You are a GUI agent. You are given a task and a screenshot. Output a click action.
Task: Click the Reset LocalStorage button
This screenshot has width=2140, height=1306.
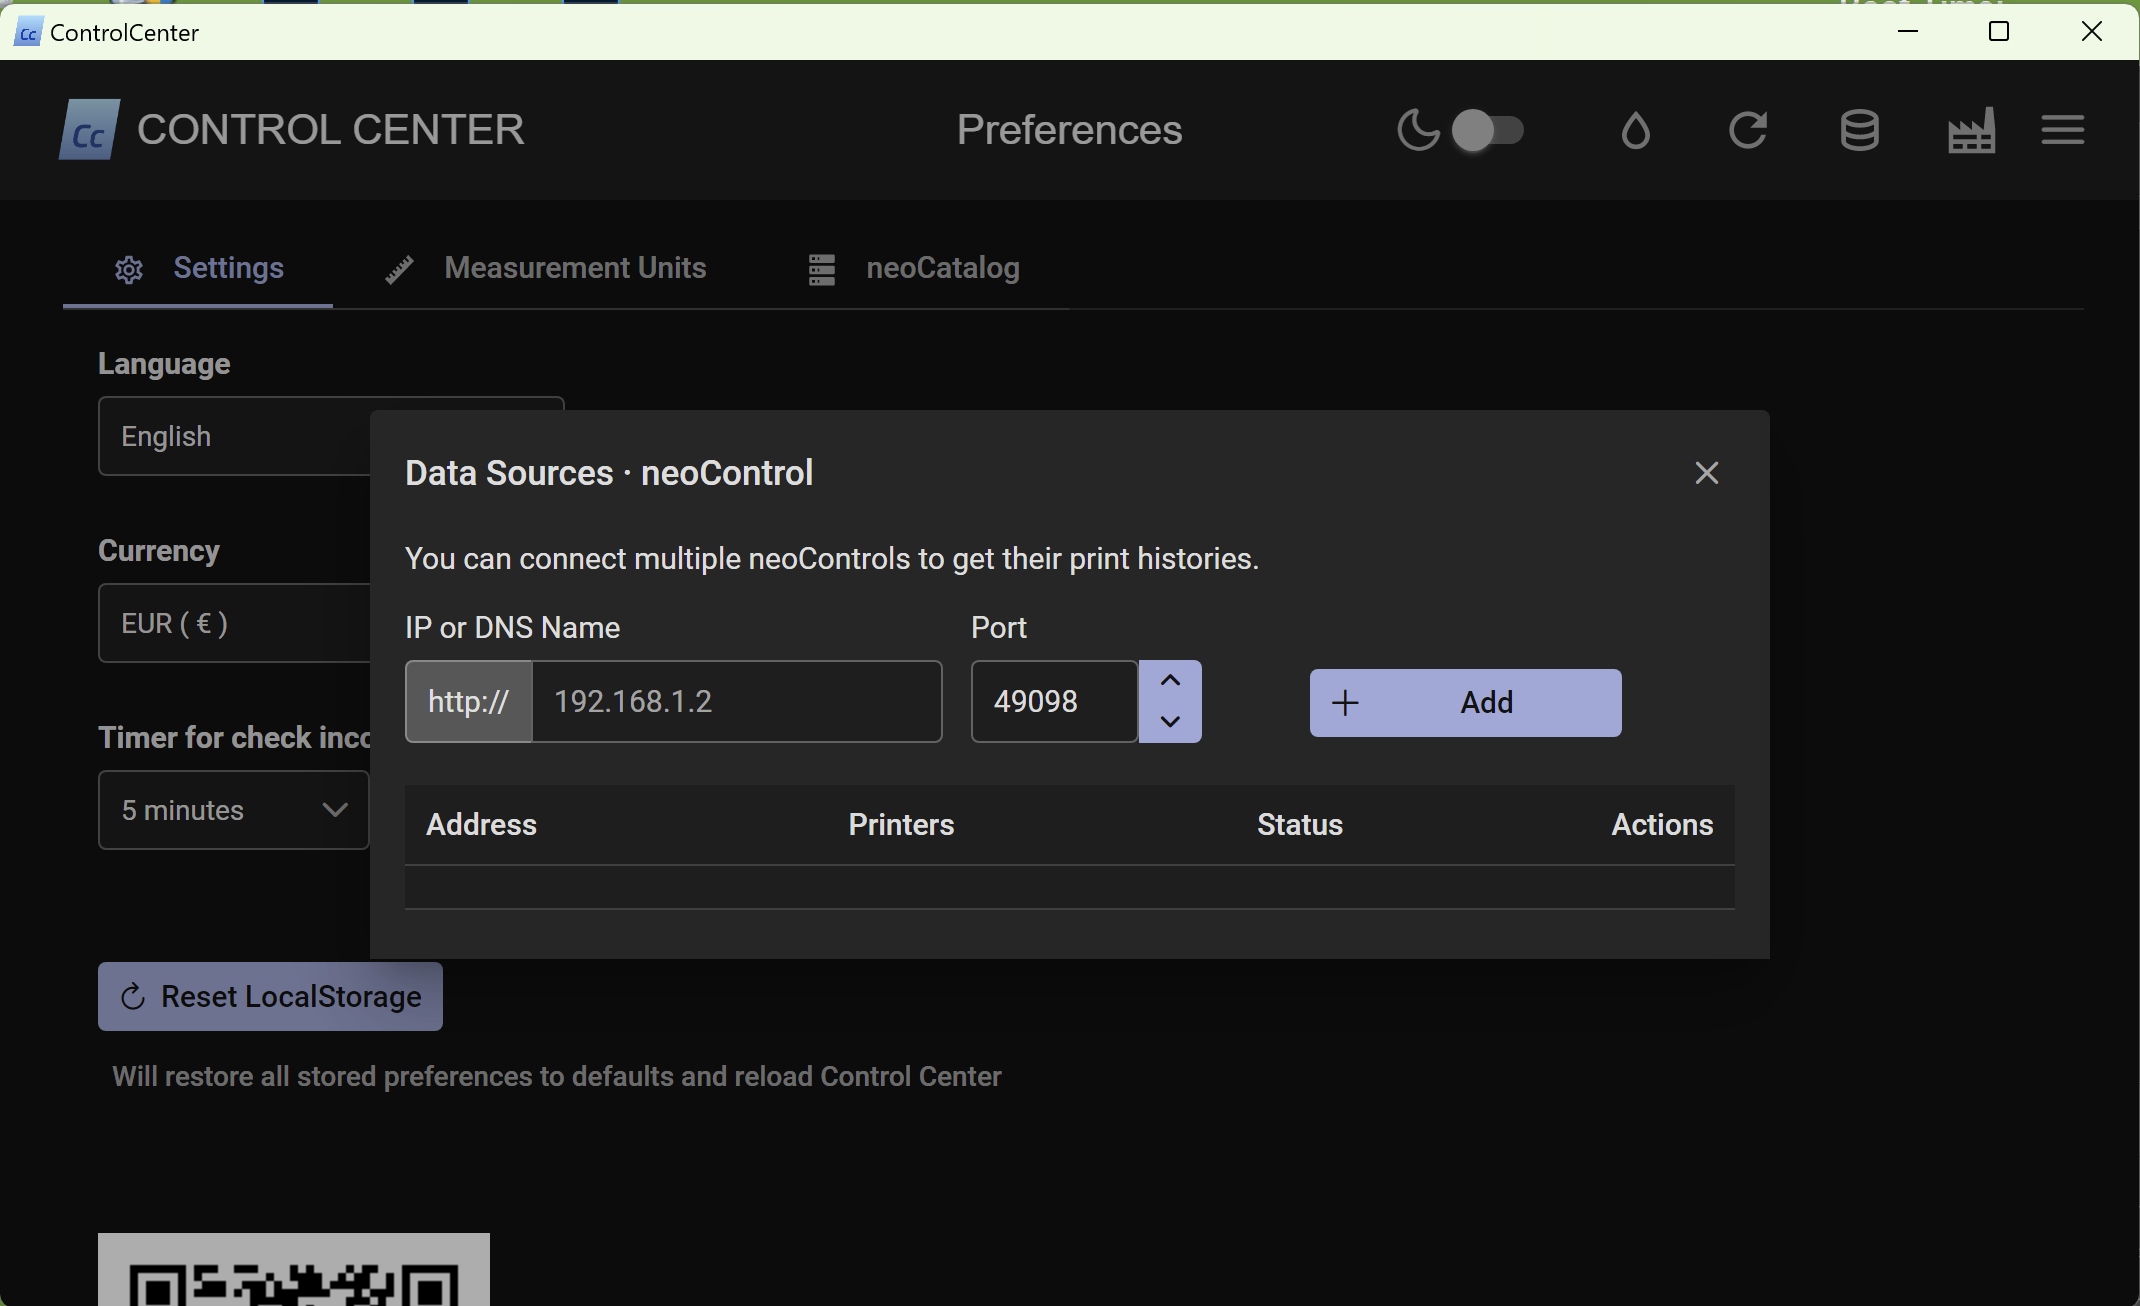click(270, 997)
